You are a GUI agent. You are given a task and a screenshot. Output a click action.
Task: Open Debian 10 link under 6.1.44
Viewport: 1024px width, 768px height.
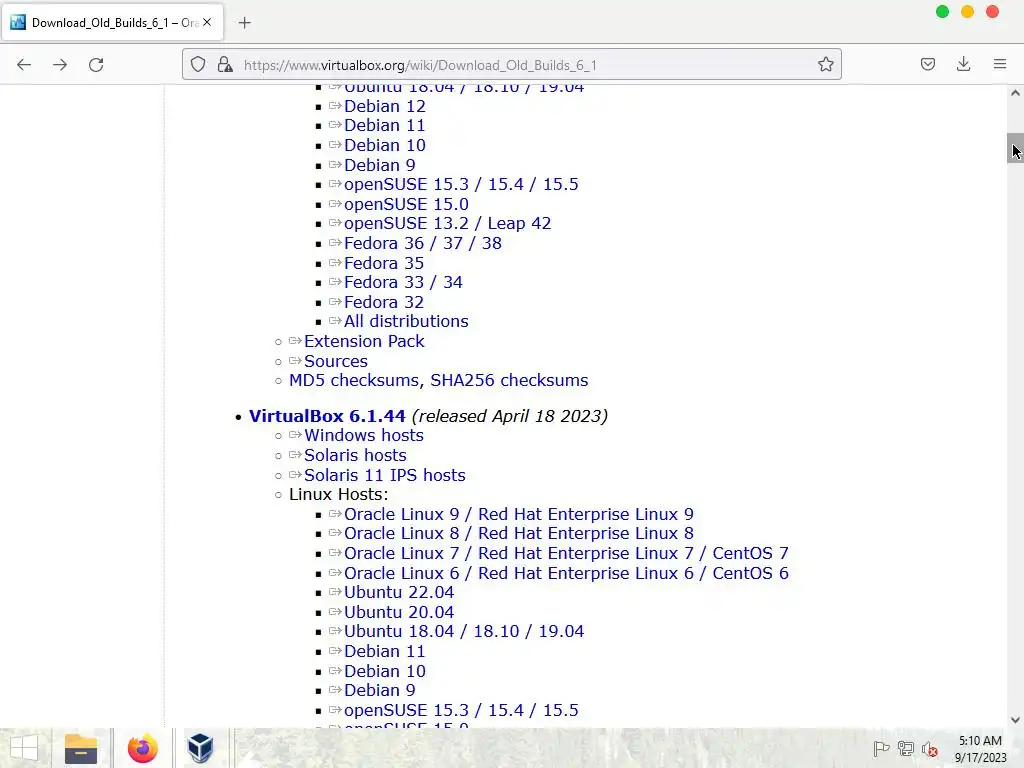tap(385, 671)
